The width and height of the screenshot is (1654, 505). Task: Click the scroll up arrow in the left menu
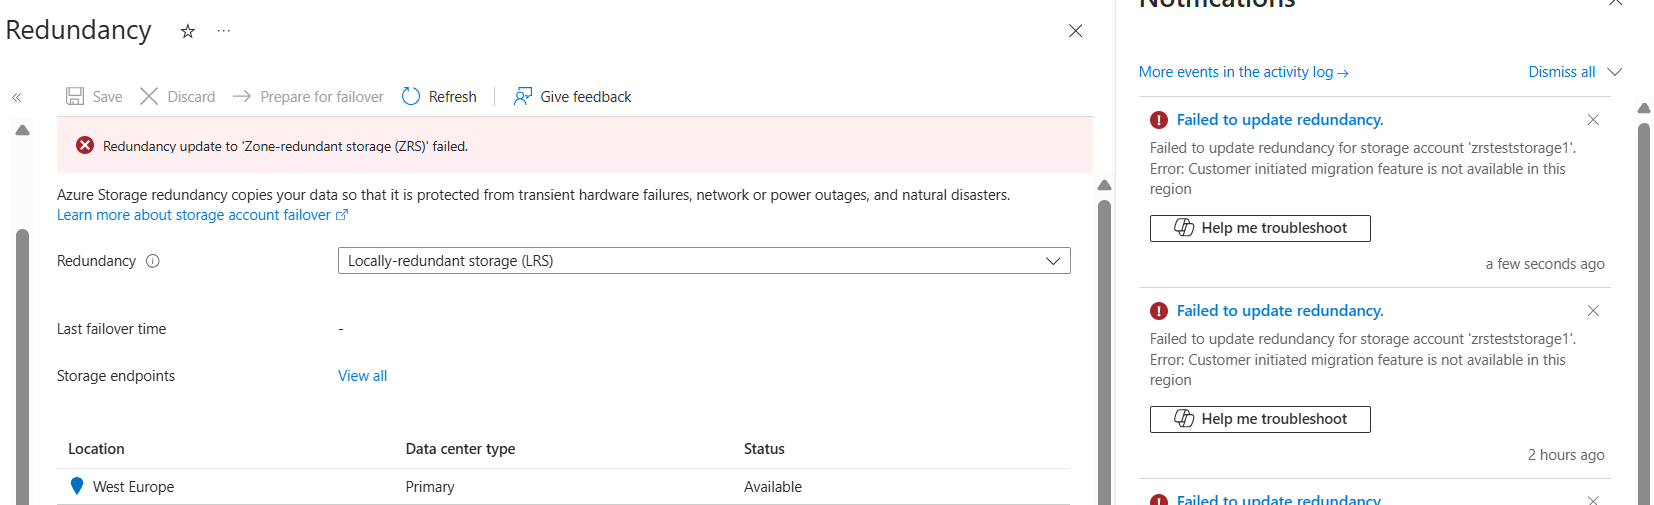tap(22, 130)
